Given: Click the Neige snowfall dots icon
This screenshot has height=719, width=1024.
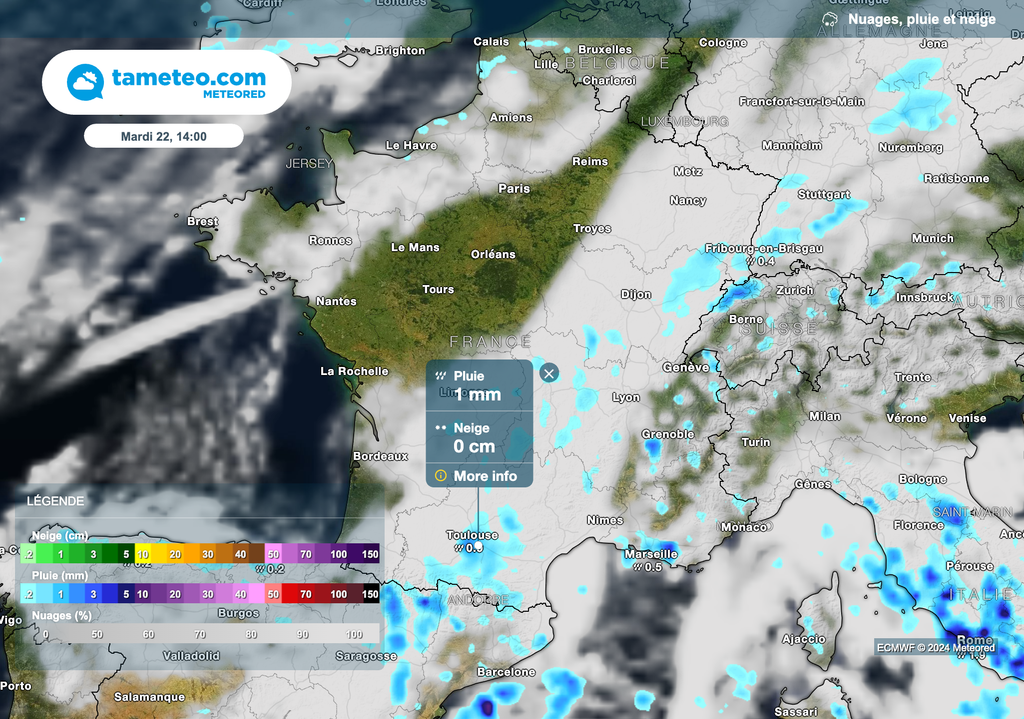Looking at the screenshot, I should point(440,428).
